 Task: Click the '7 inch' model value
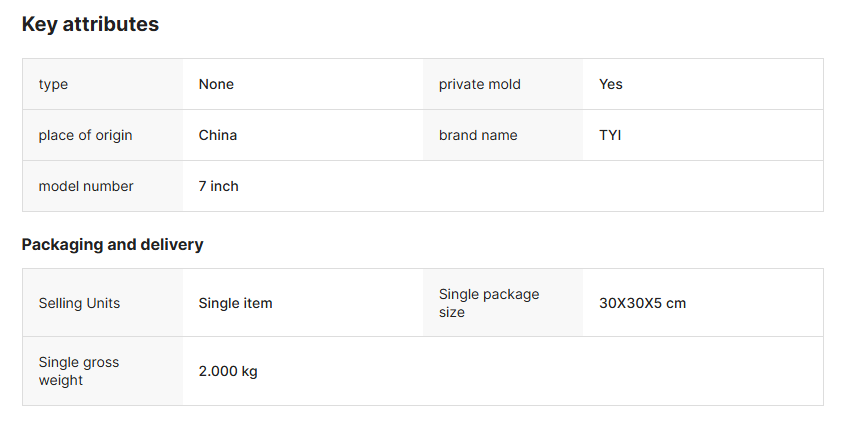[x=218, y=186]
